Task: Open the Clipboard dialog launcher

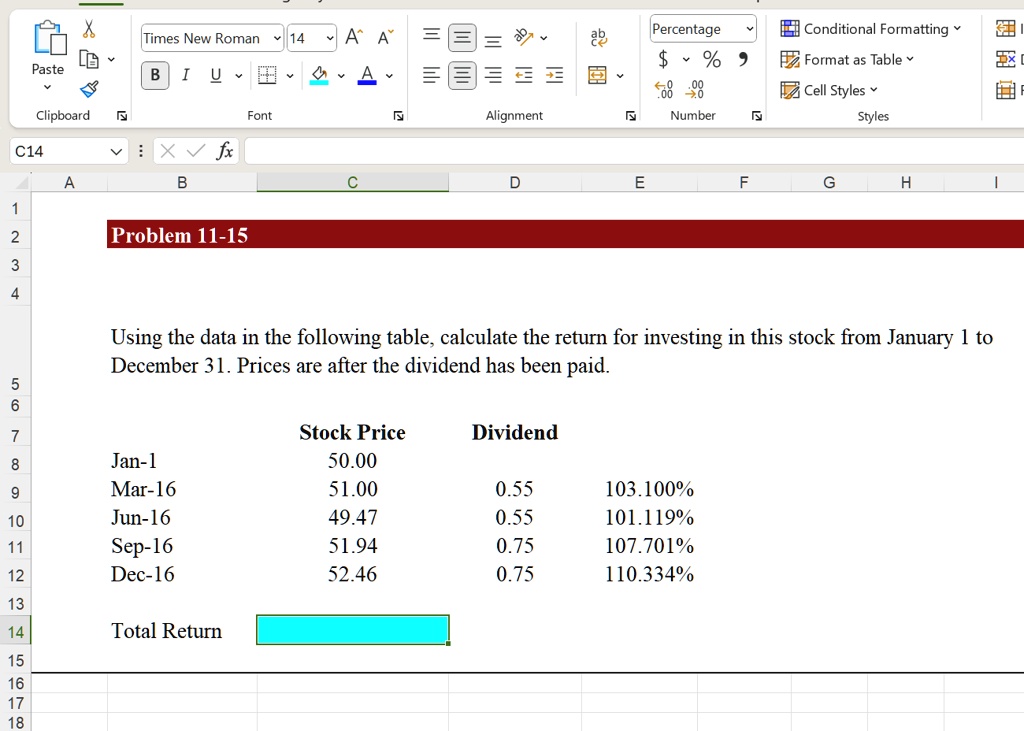Action: point(121,116)
